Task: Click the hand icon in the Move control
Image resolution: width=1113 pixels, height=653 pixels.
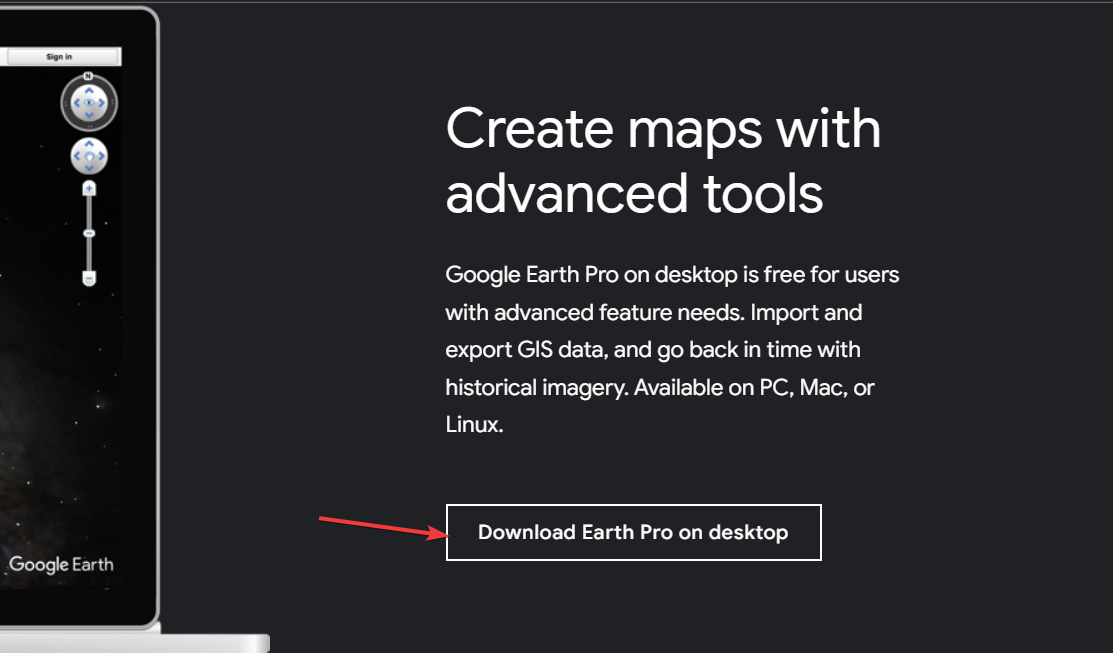Action: tap(89, 155)
